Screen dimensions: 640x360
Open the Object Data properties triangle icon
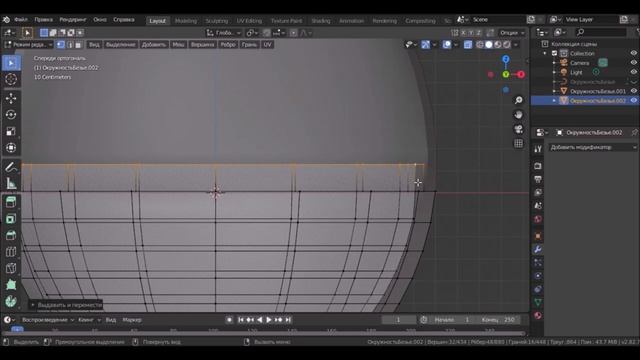click(538, 302)
